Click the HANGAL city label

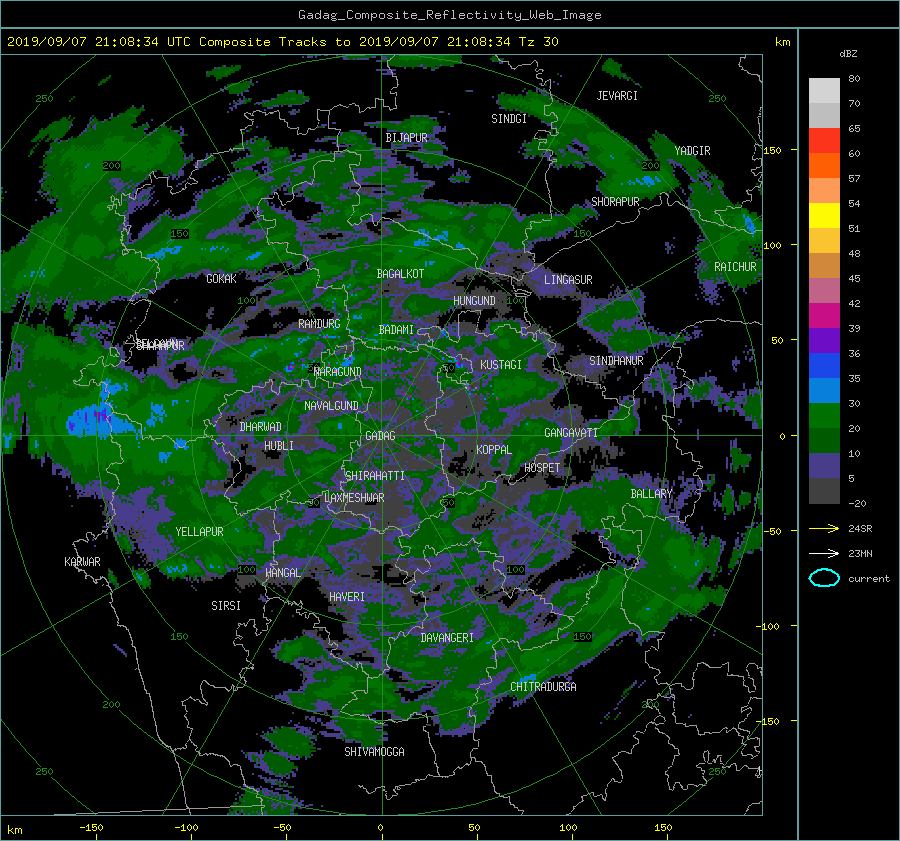[x=282, y=573]
